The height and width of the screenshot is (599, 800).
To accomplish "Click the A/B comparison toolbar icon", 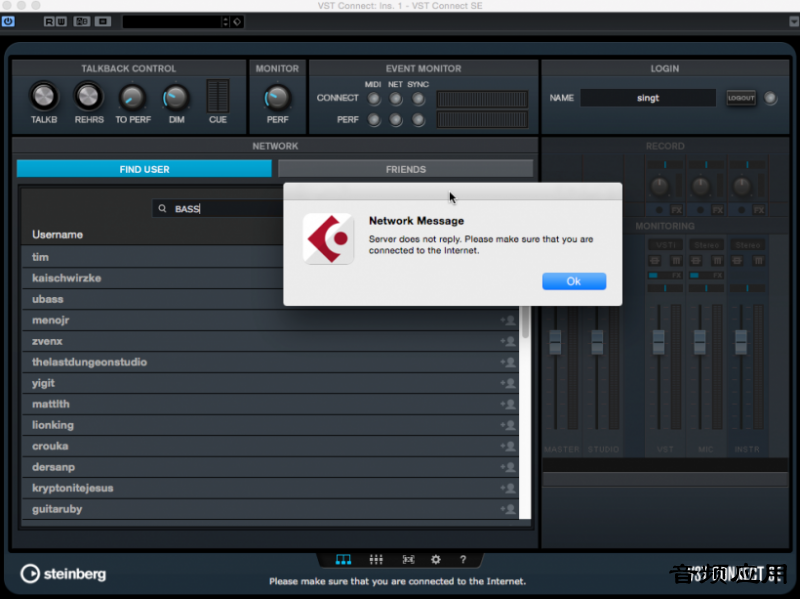I will tap(82, 21).
